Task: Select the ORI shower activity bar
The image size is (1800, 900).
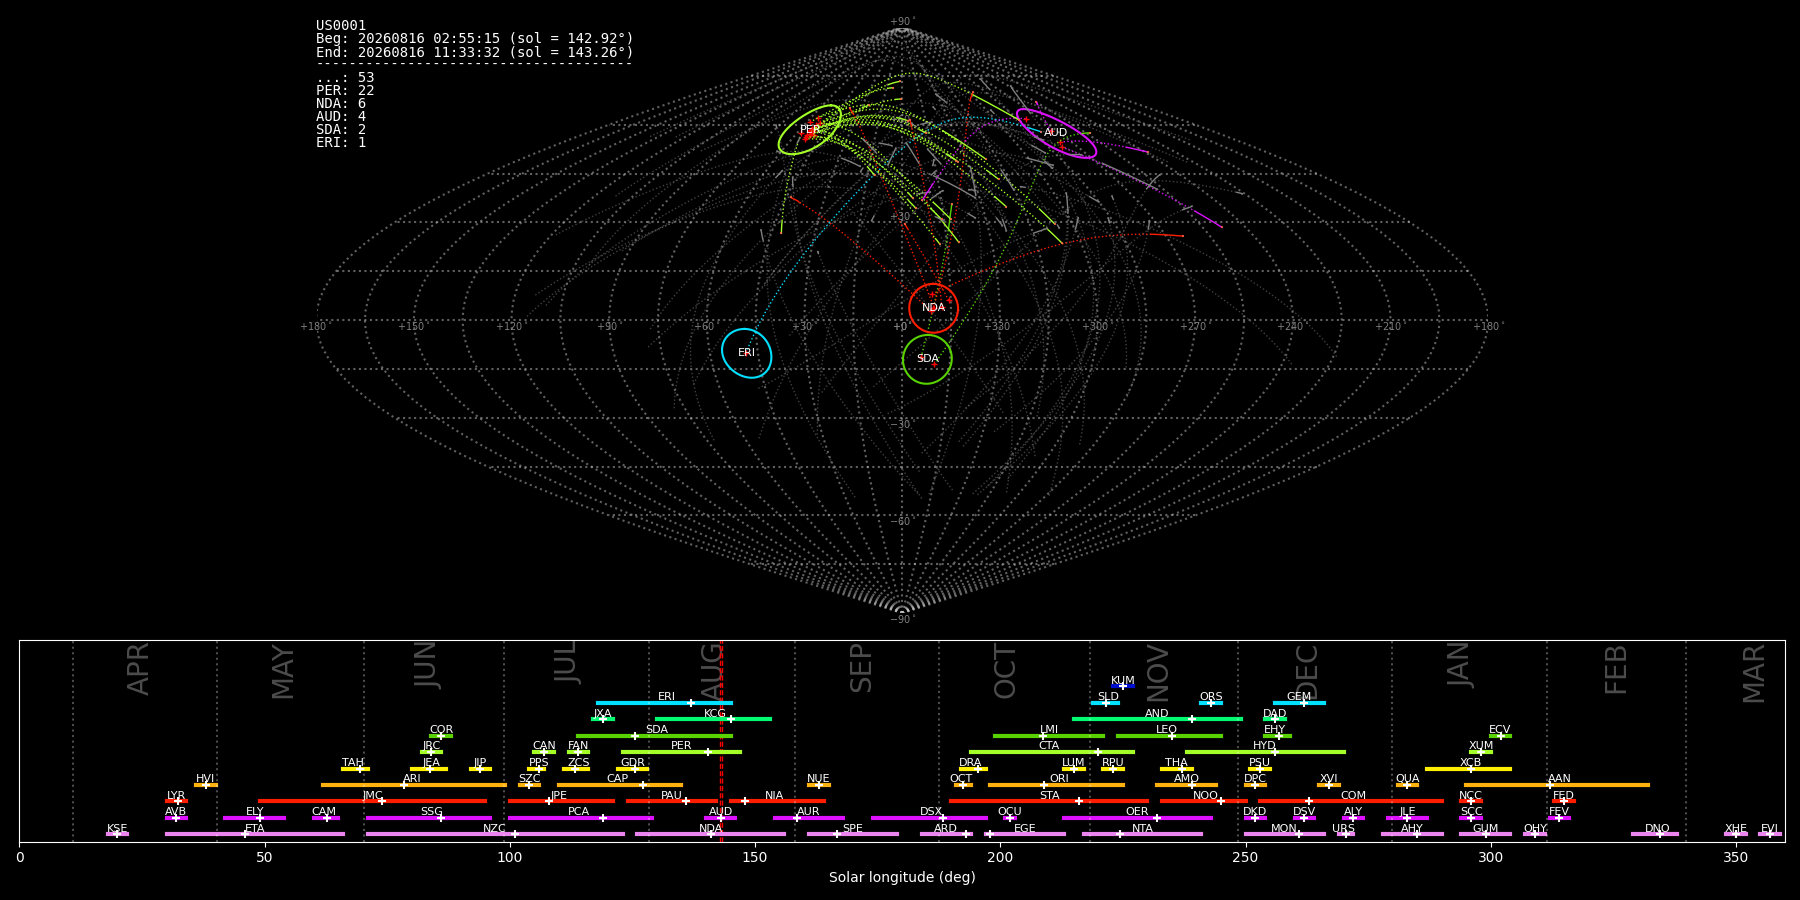Action: pos(1056,785)
